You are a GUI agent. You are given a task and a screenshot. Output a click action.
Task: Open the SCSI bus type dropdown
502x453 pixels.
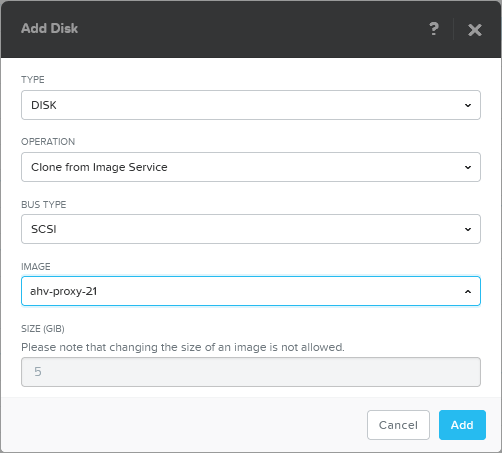click(x=251, y=229)
